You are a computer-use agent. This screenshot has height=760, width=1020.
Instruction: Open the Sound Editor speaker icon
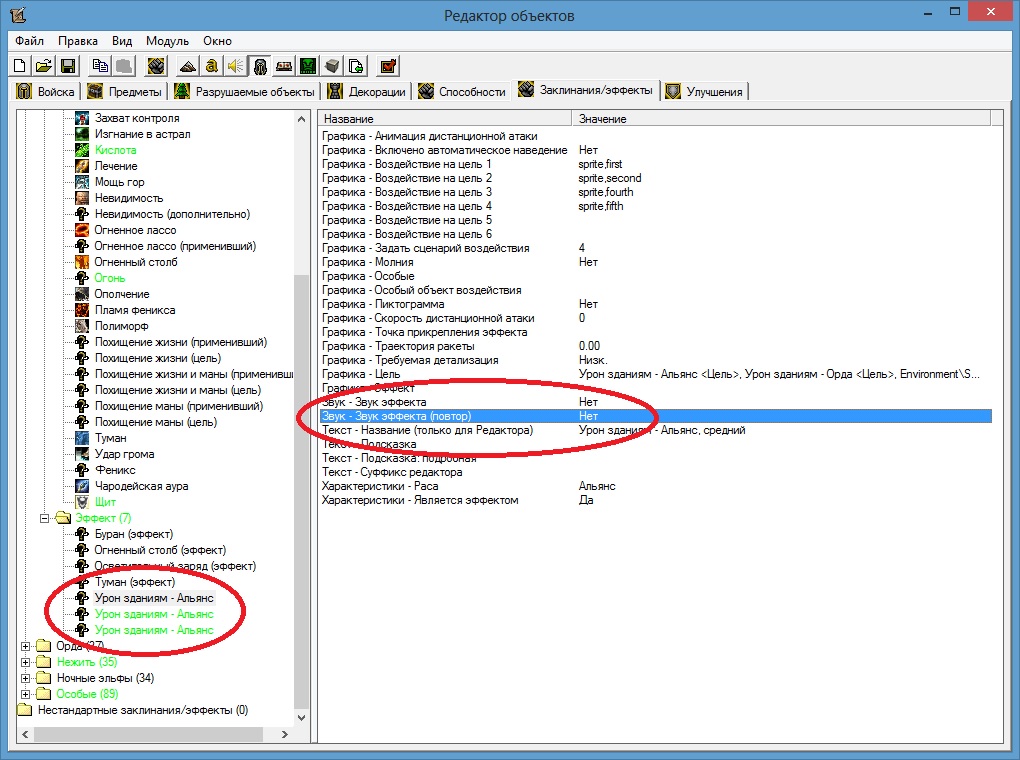pyautogui.click(x=235, y=66)
